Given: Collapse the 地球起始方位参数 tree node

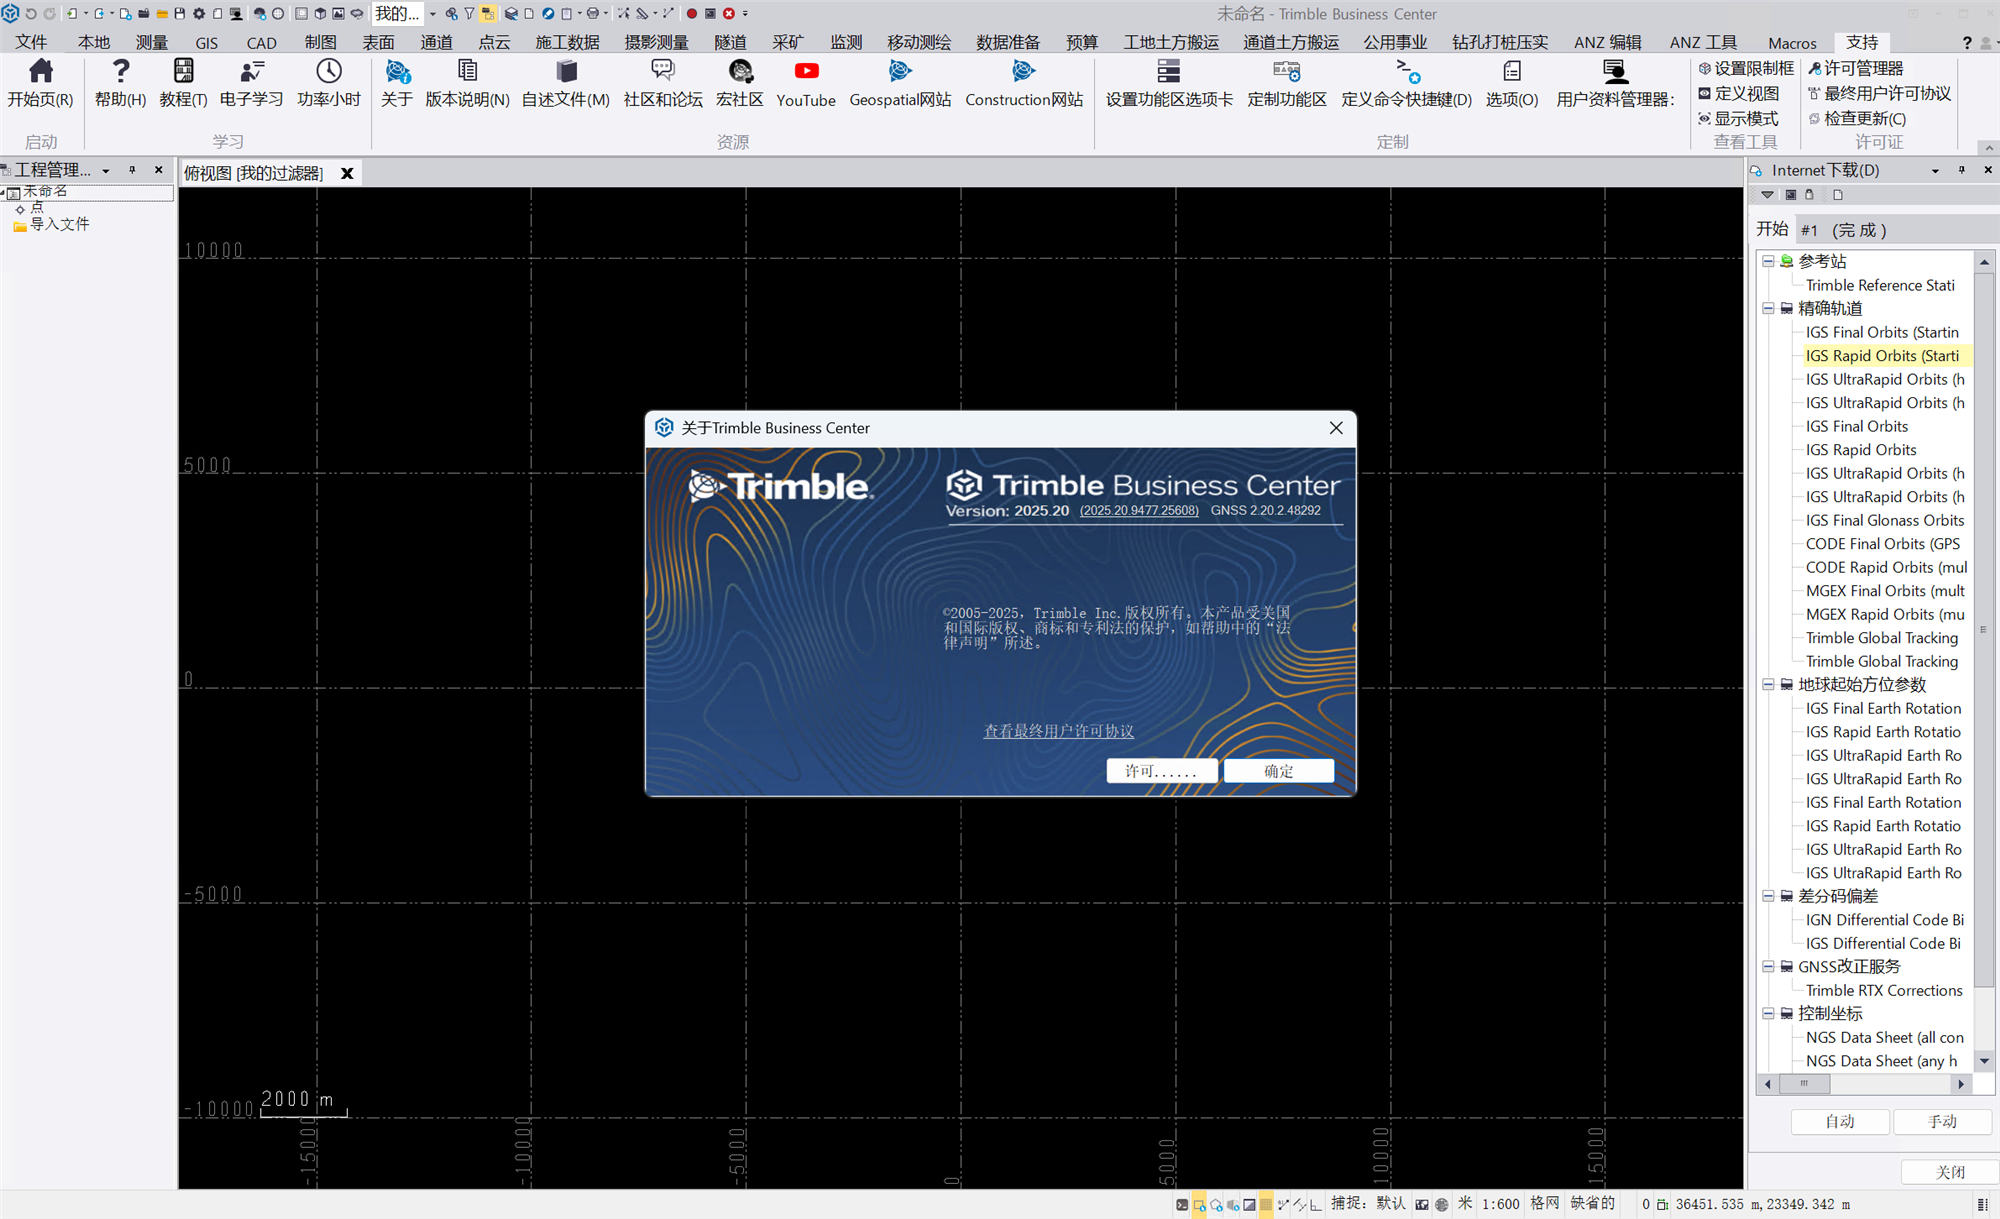Looking at the screenshot, I should click(1768, 684).
